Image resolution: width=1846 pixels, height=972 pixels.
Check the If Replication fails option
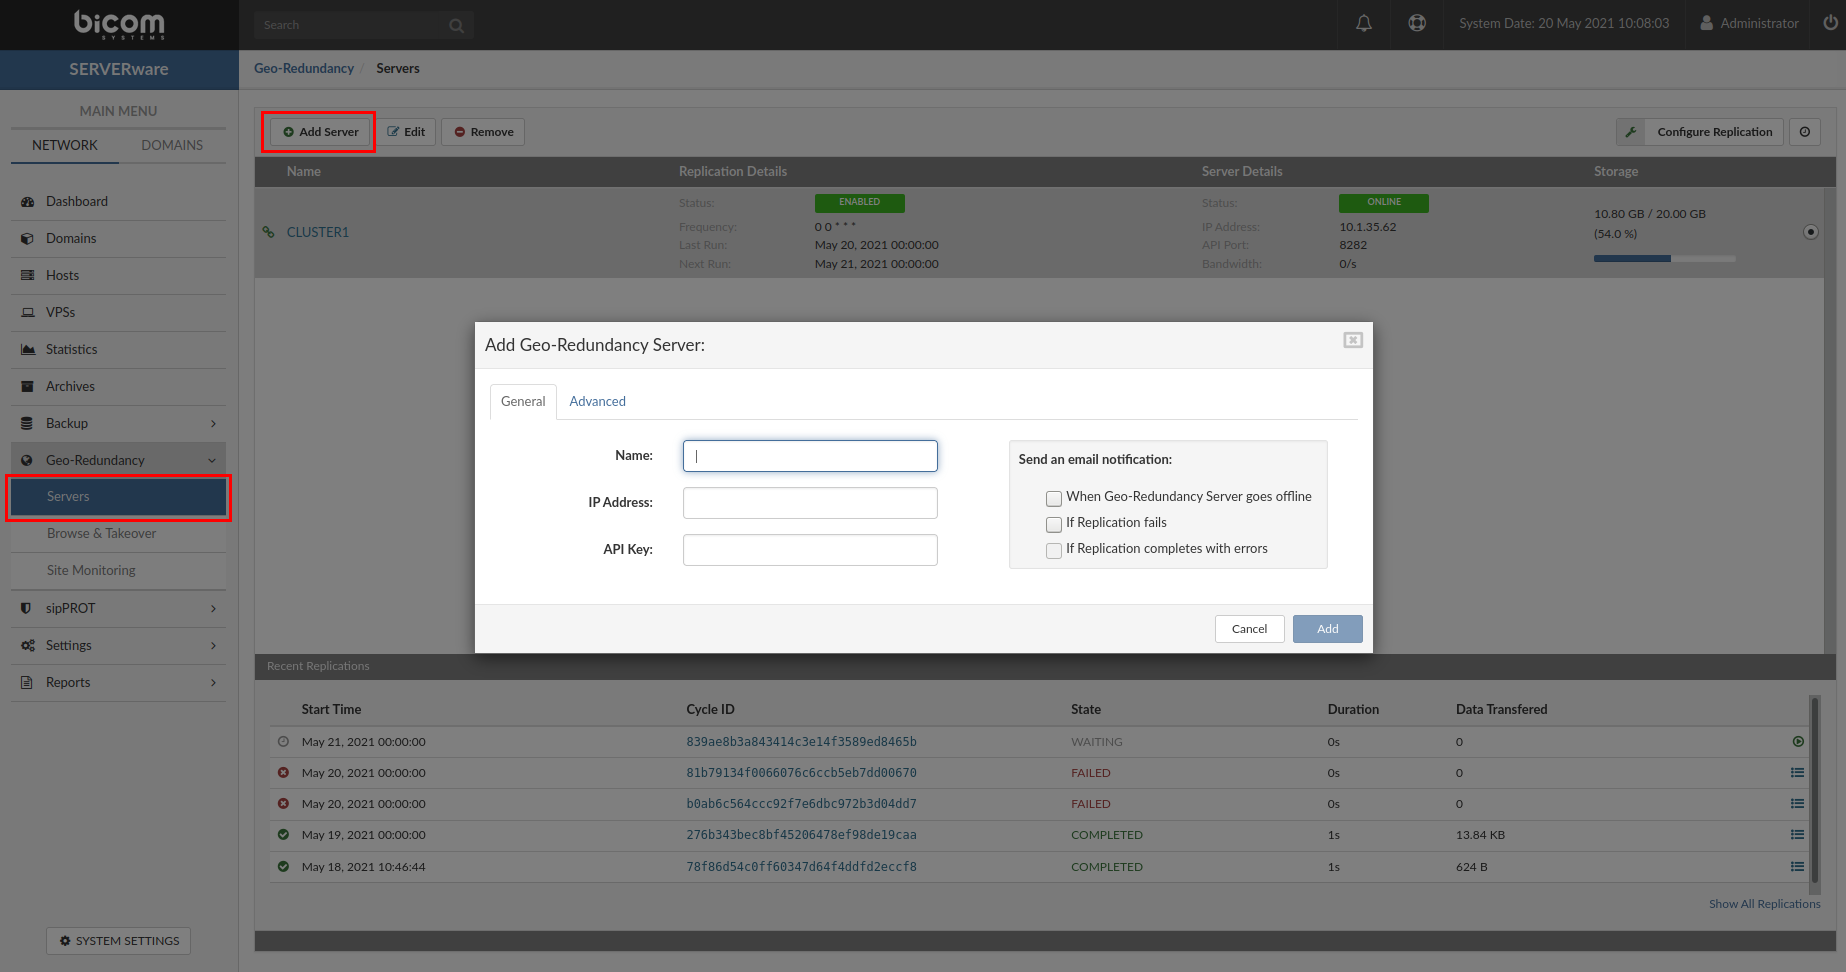coord(1053,524)
